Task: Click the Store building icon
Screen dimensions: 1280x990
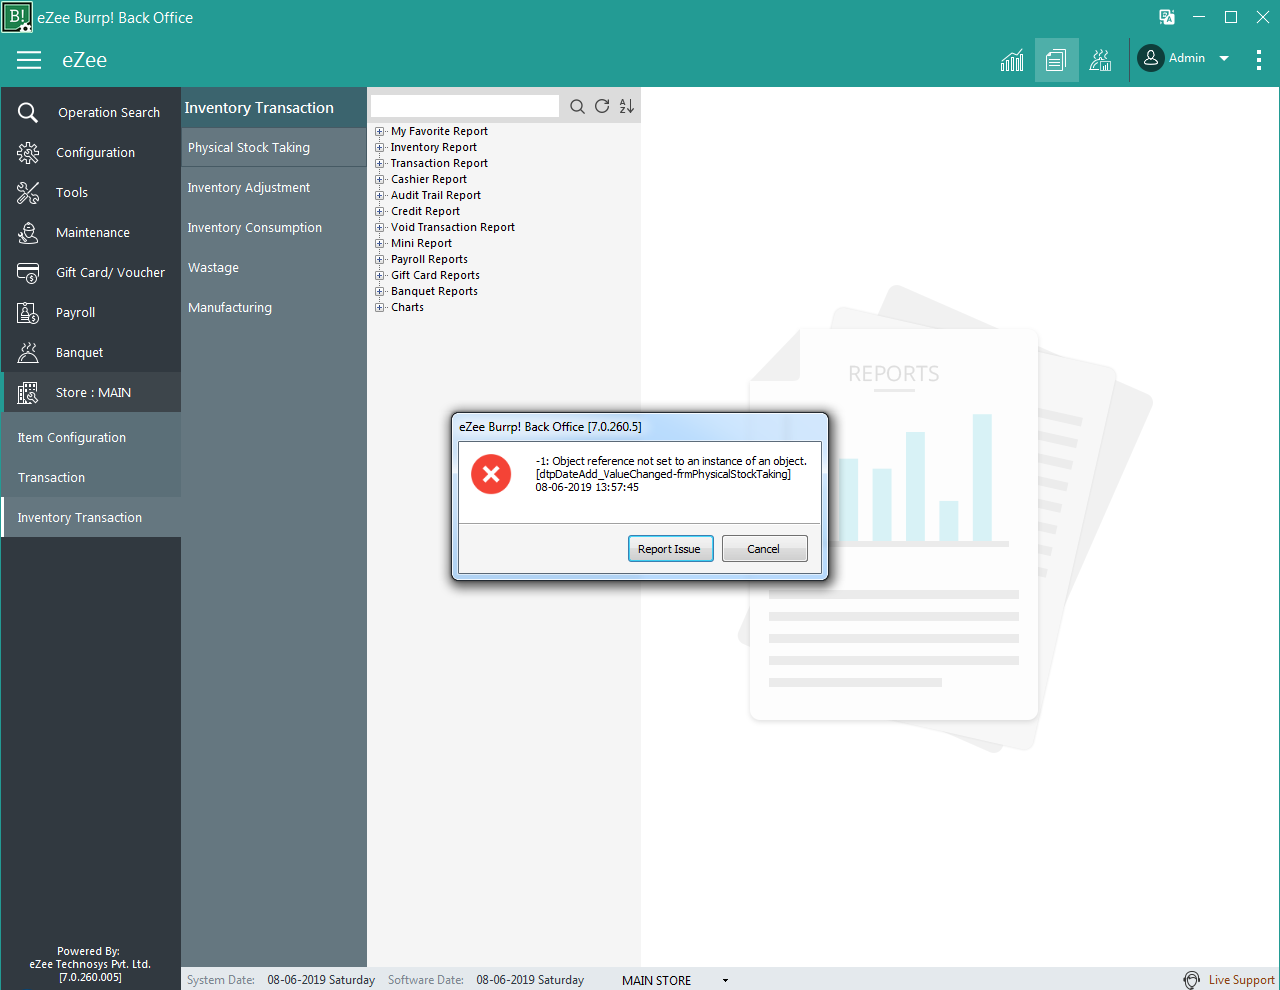Action: pyautogui.click(x=28, y=392)
